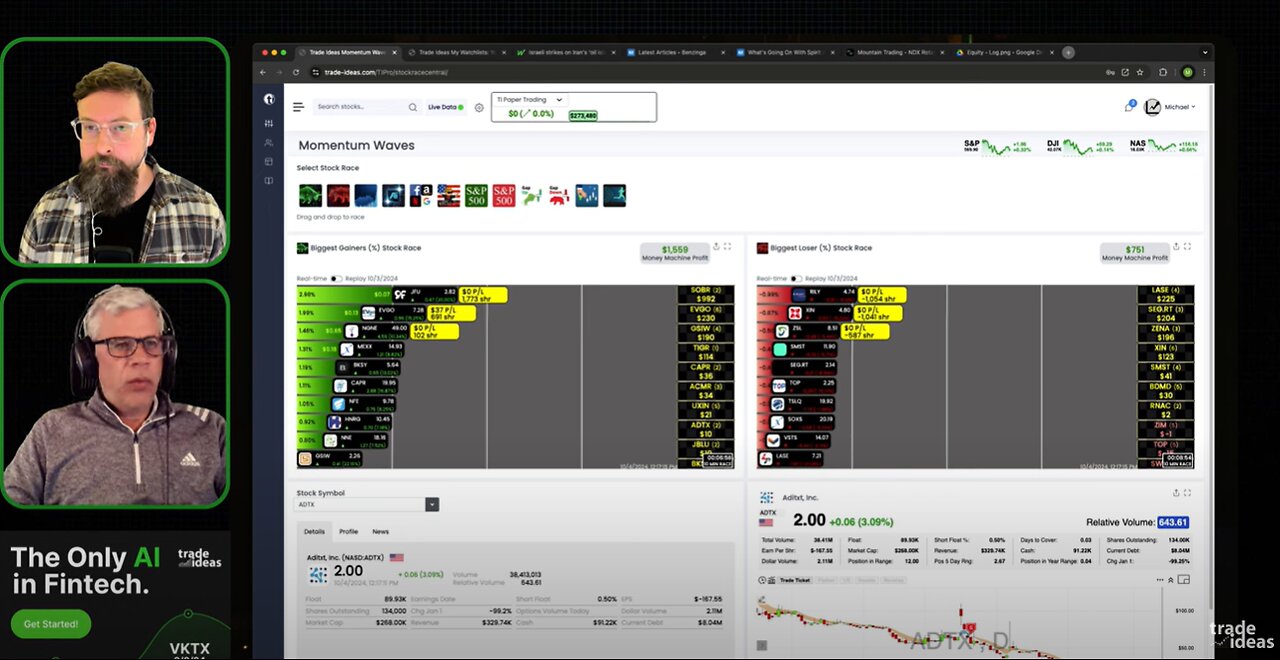The width and height of the screenshot is (1280, 660).
Task: Switch to the Details tab
Action: (x=314, y=532)
